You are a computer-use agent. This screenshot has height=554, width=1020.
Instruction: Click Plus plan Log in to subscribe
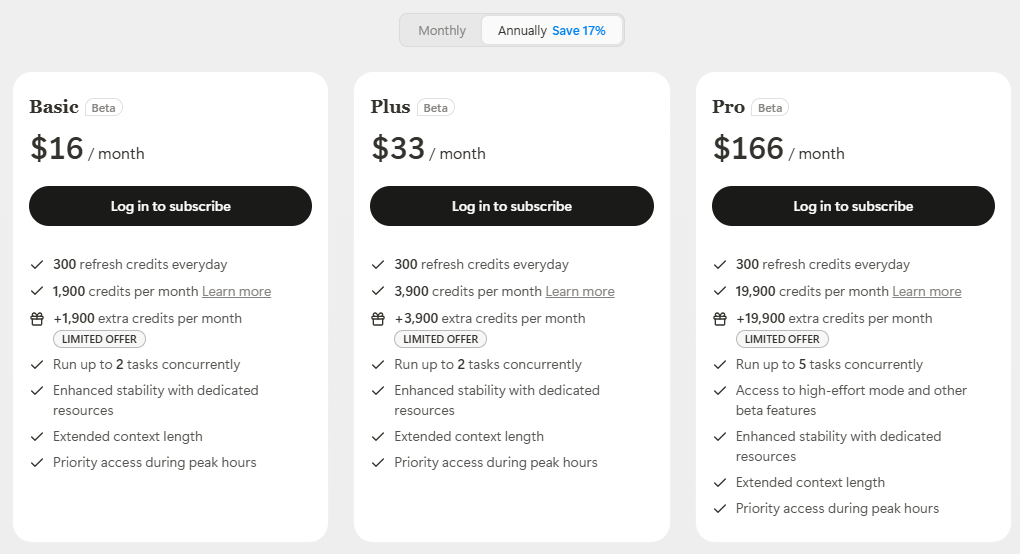click(512, 206)
